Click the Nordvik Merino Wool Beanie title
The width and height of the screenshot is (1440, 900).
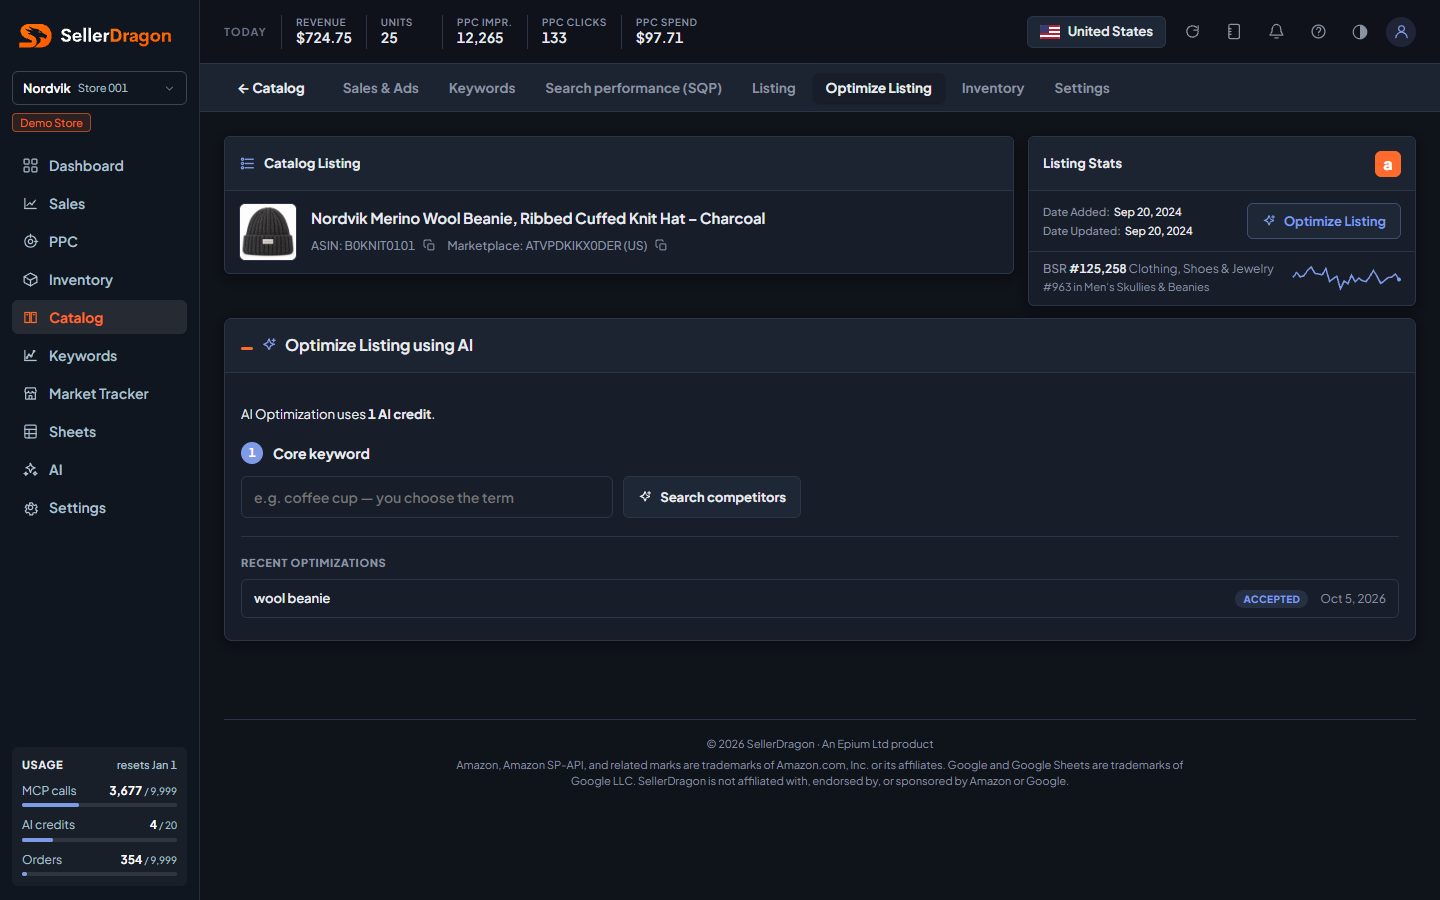[x=538, y=218]
